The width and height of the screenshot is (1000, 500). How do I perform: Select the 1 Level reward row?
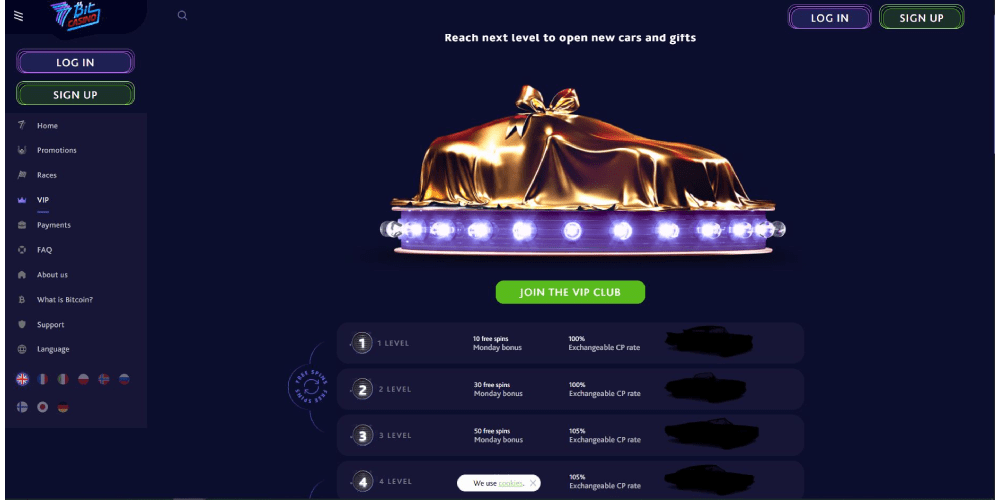tap(570, 343)
